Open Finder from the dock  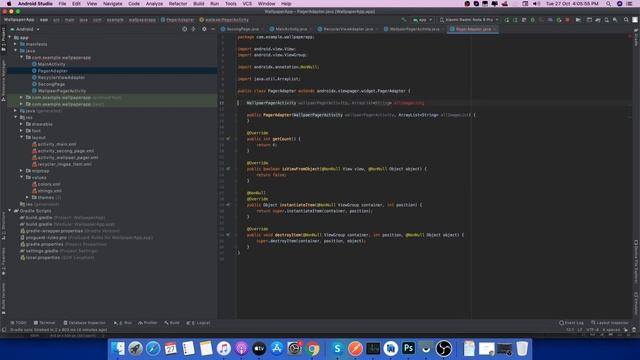coord(118,349)
